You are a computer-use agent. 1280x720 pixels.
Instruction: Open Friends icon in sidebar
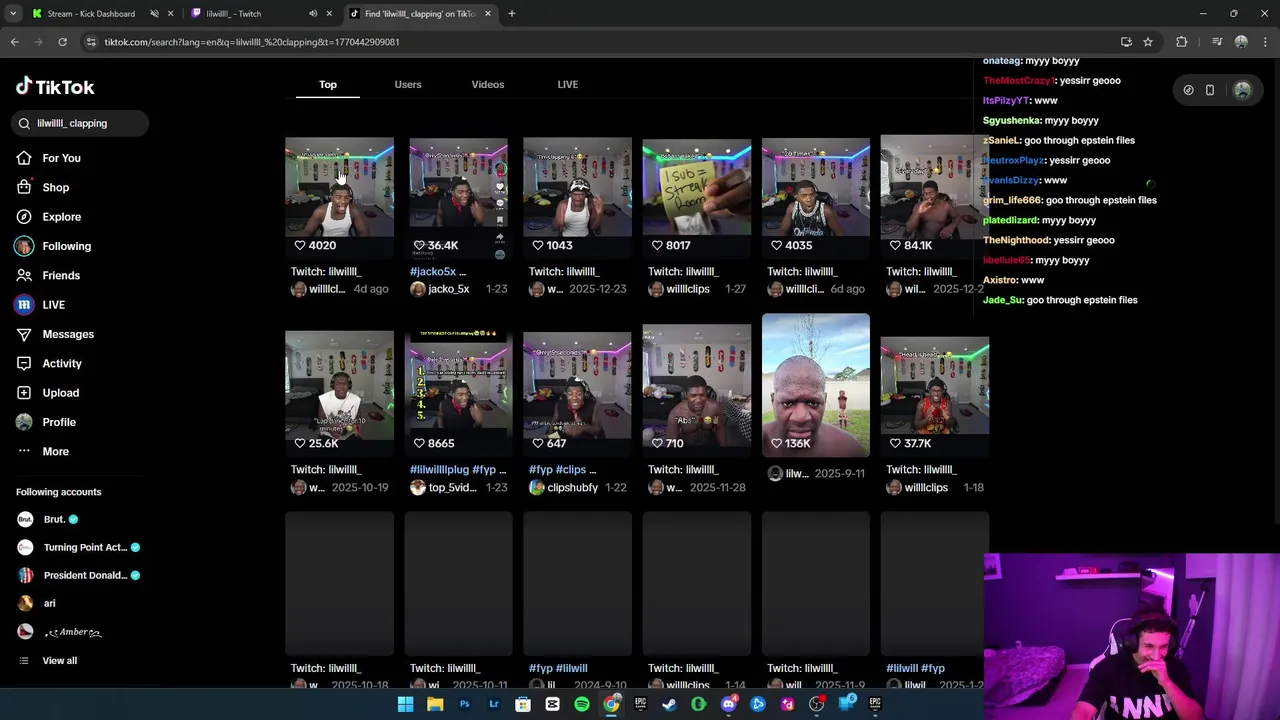[24, 275]
